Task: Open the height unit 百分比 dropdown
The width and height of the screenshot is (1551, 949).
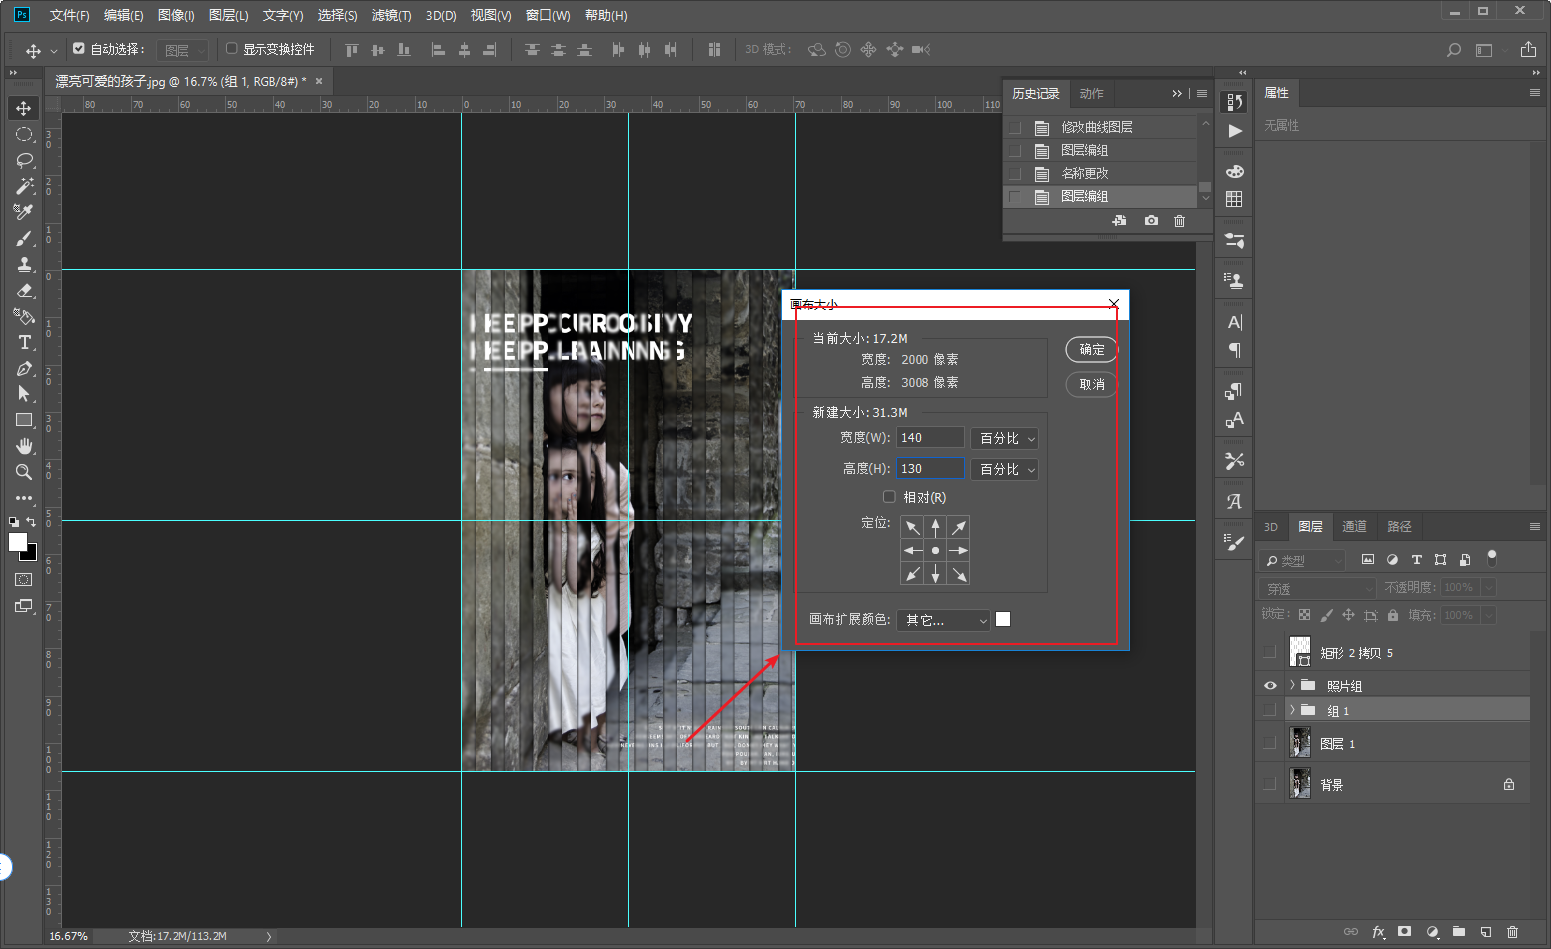Action: (1005, 469)
